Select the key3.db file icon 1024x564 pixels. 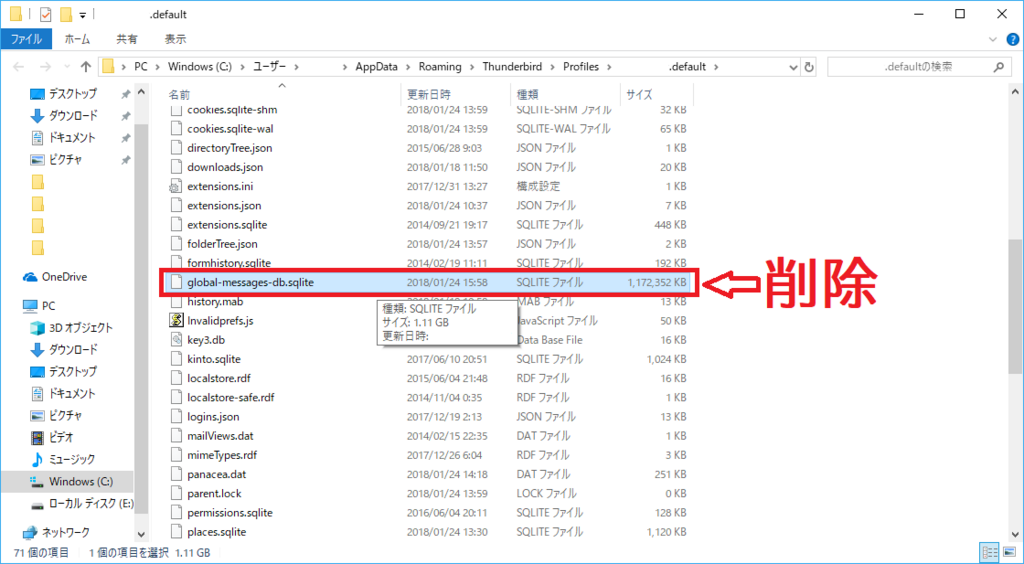tap(175, 339)
